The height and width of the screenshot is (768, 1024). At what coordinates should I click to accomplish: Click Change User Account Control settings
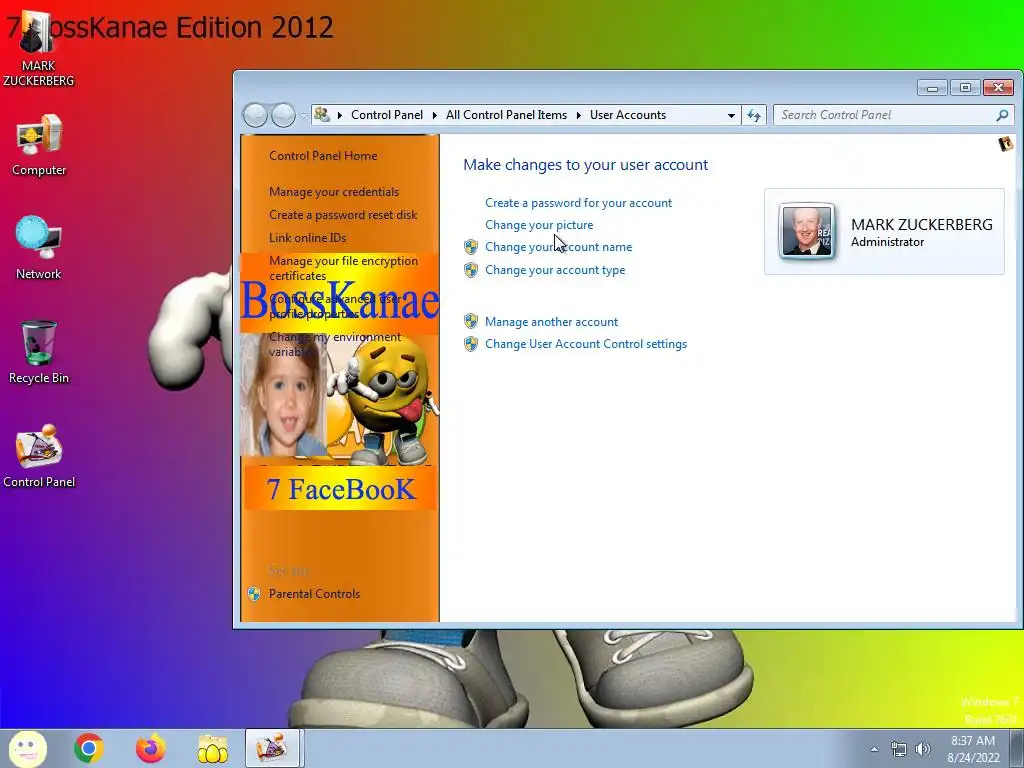pos(586,344)
